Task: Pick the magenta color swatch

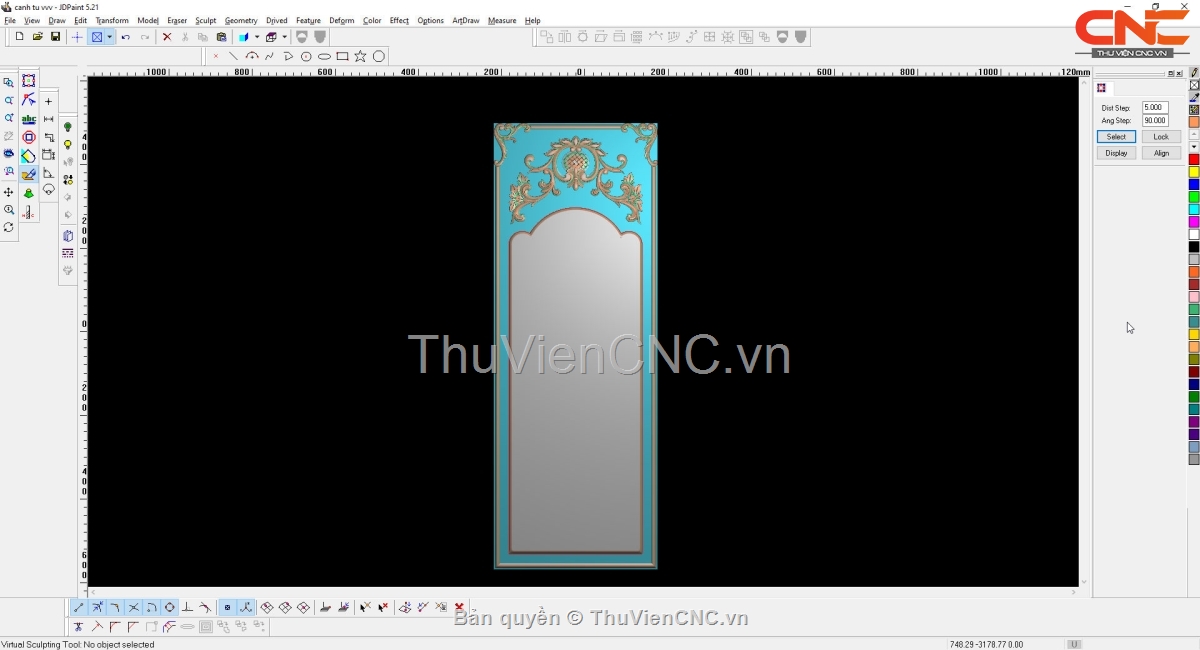Action: pos(1194,222)
